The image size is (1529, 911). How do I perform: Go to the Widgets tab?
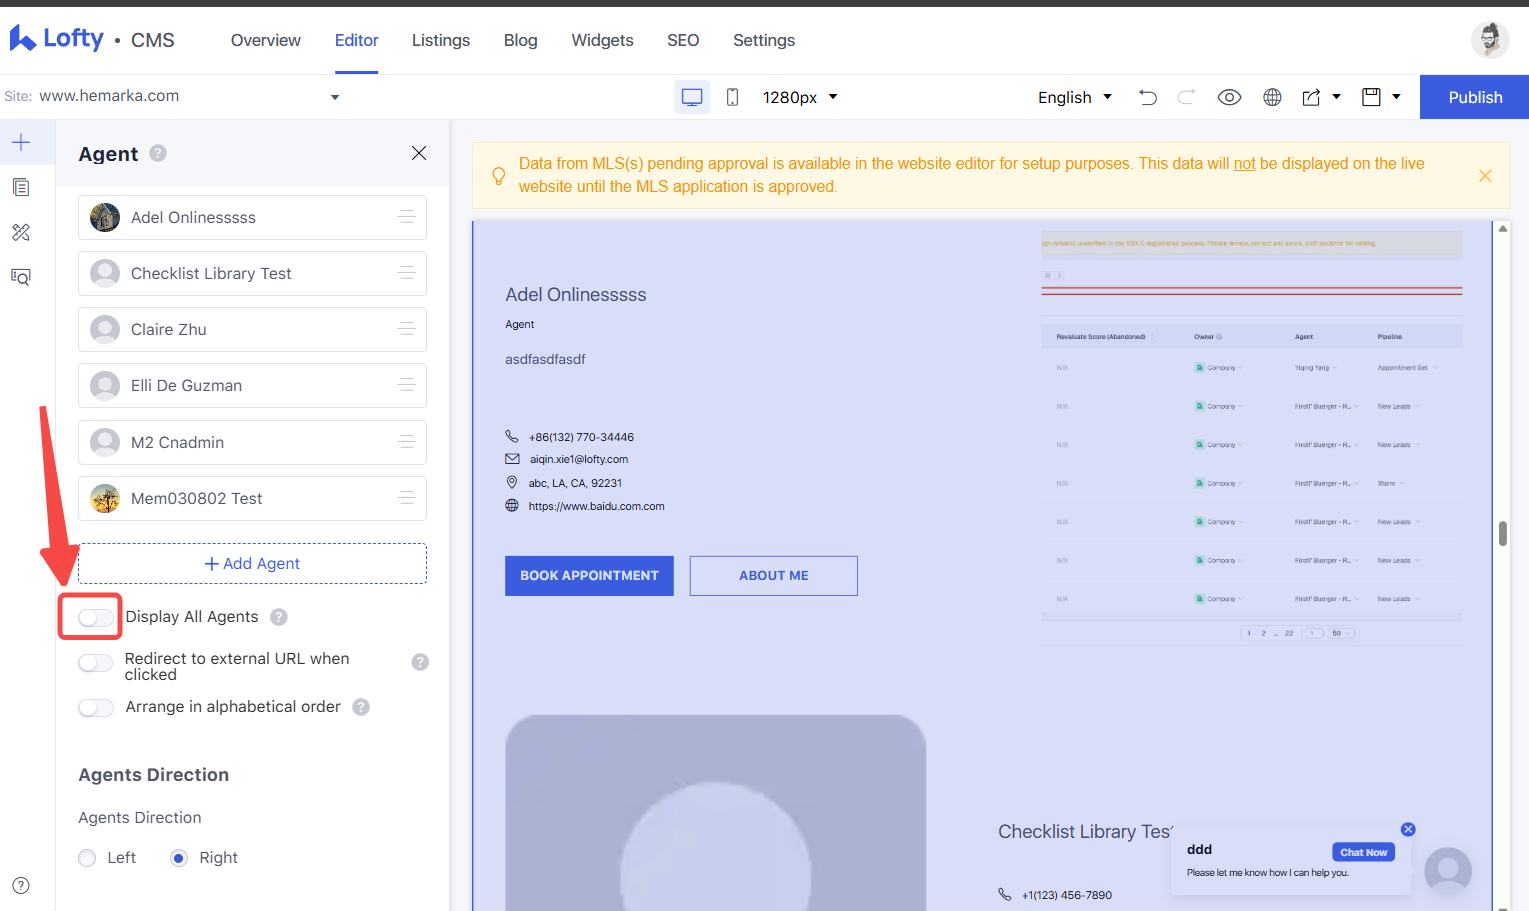[602, 40]
